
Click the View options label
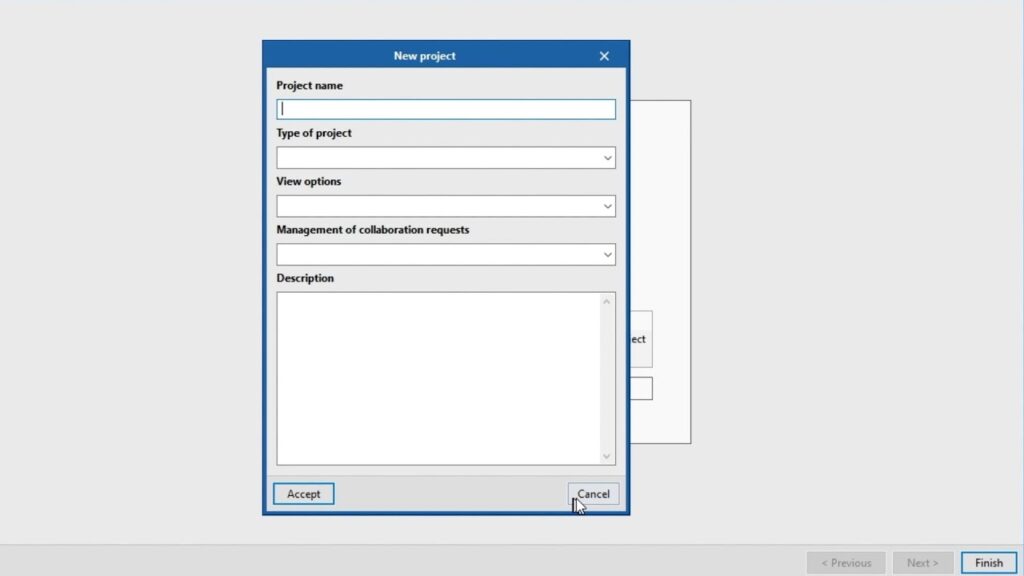[x=308, y=182]
